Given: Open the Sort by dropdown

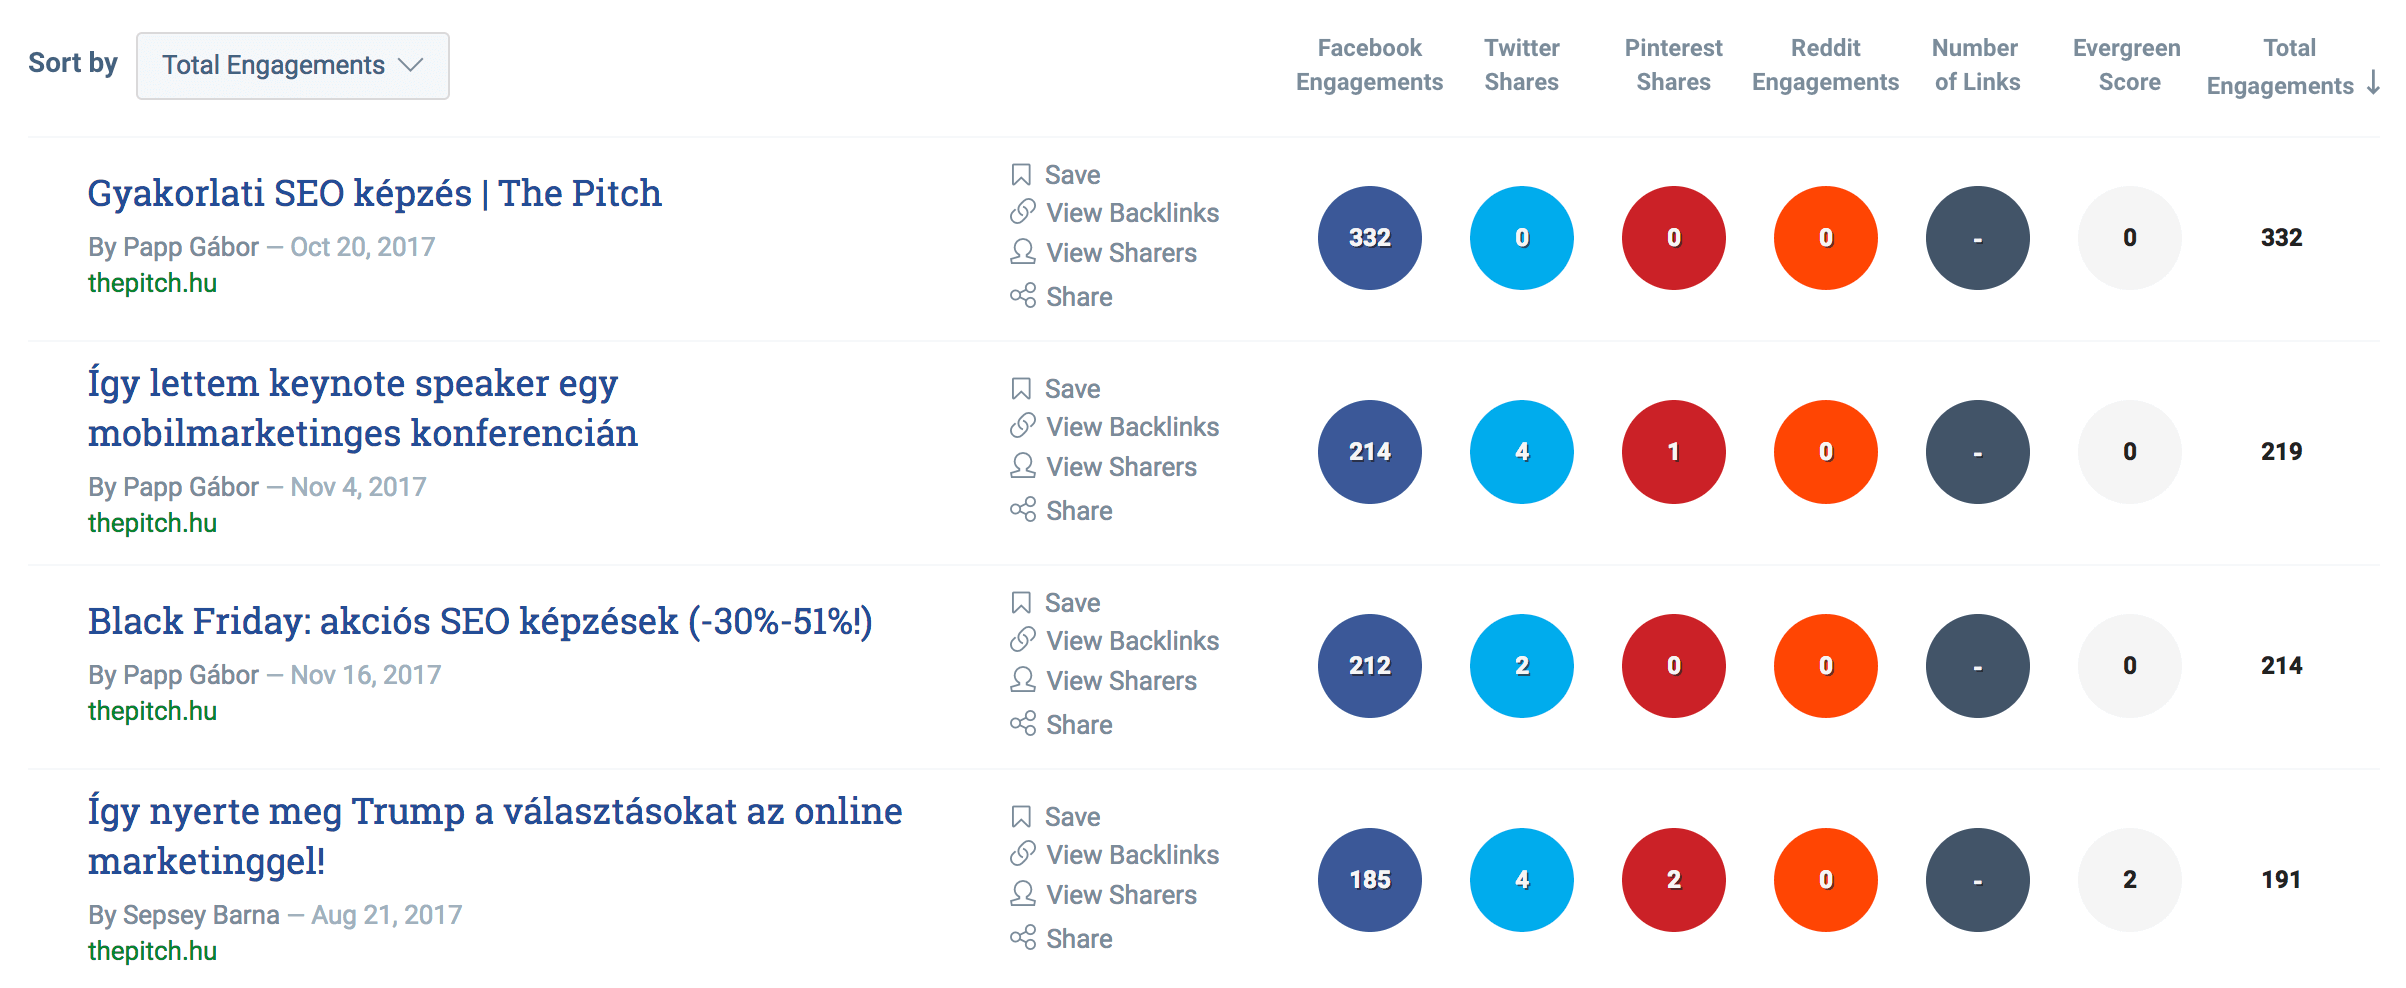Looking at the screenshot, I should (x=292, y=65).
